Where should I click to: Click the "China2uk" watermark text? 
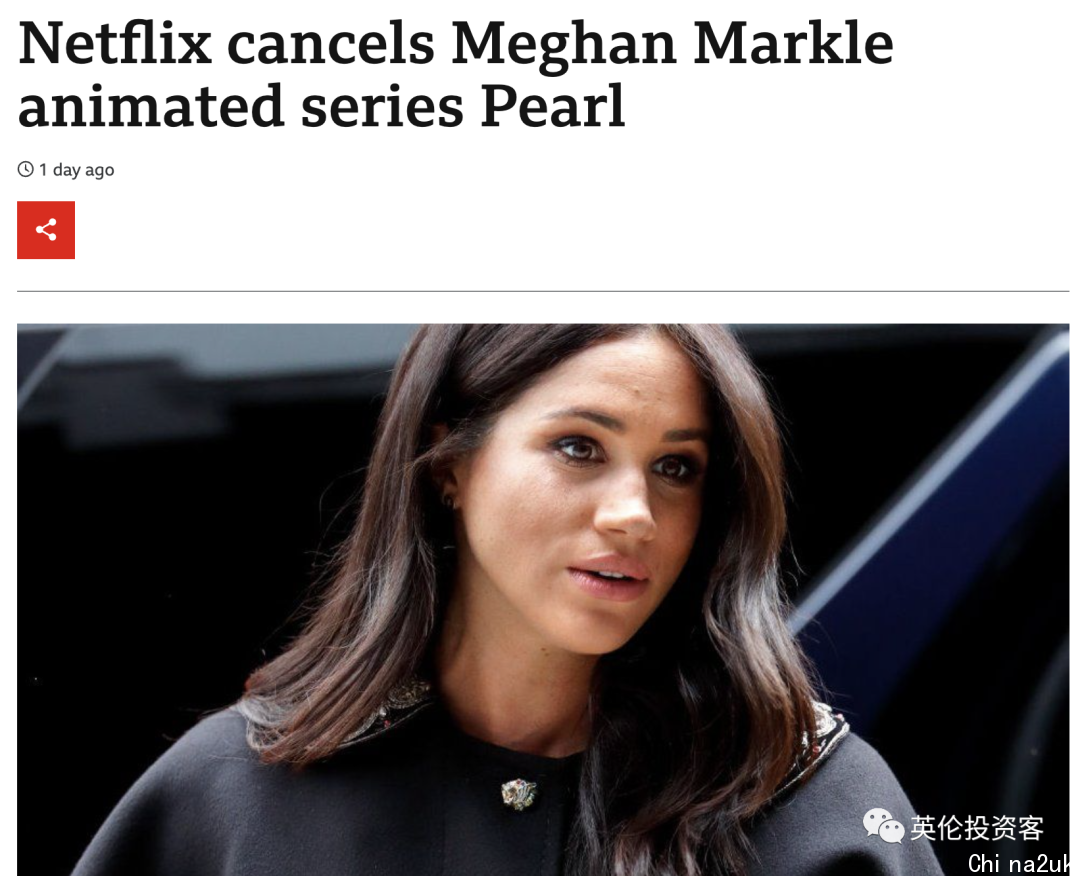pos(1018,863)
